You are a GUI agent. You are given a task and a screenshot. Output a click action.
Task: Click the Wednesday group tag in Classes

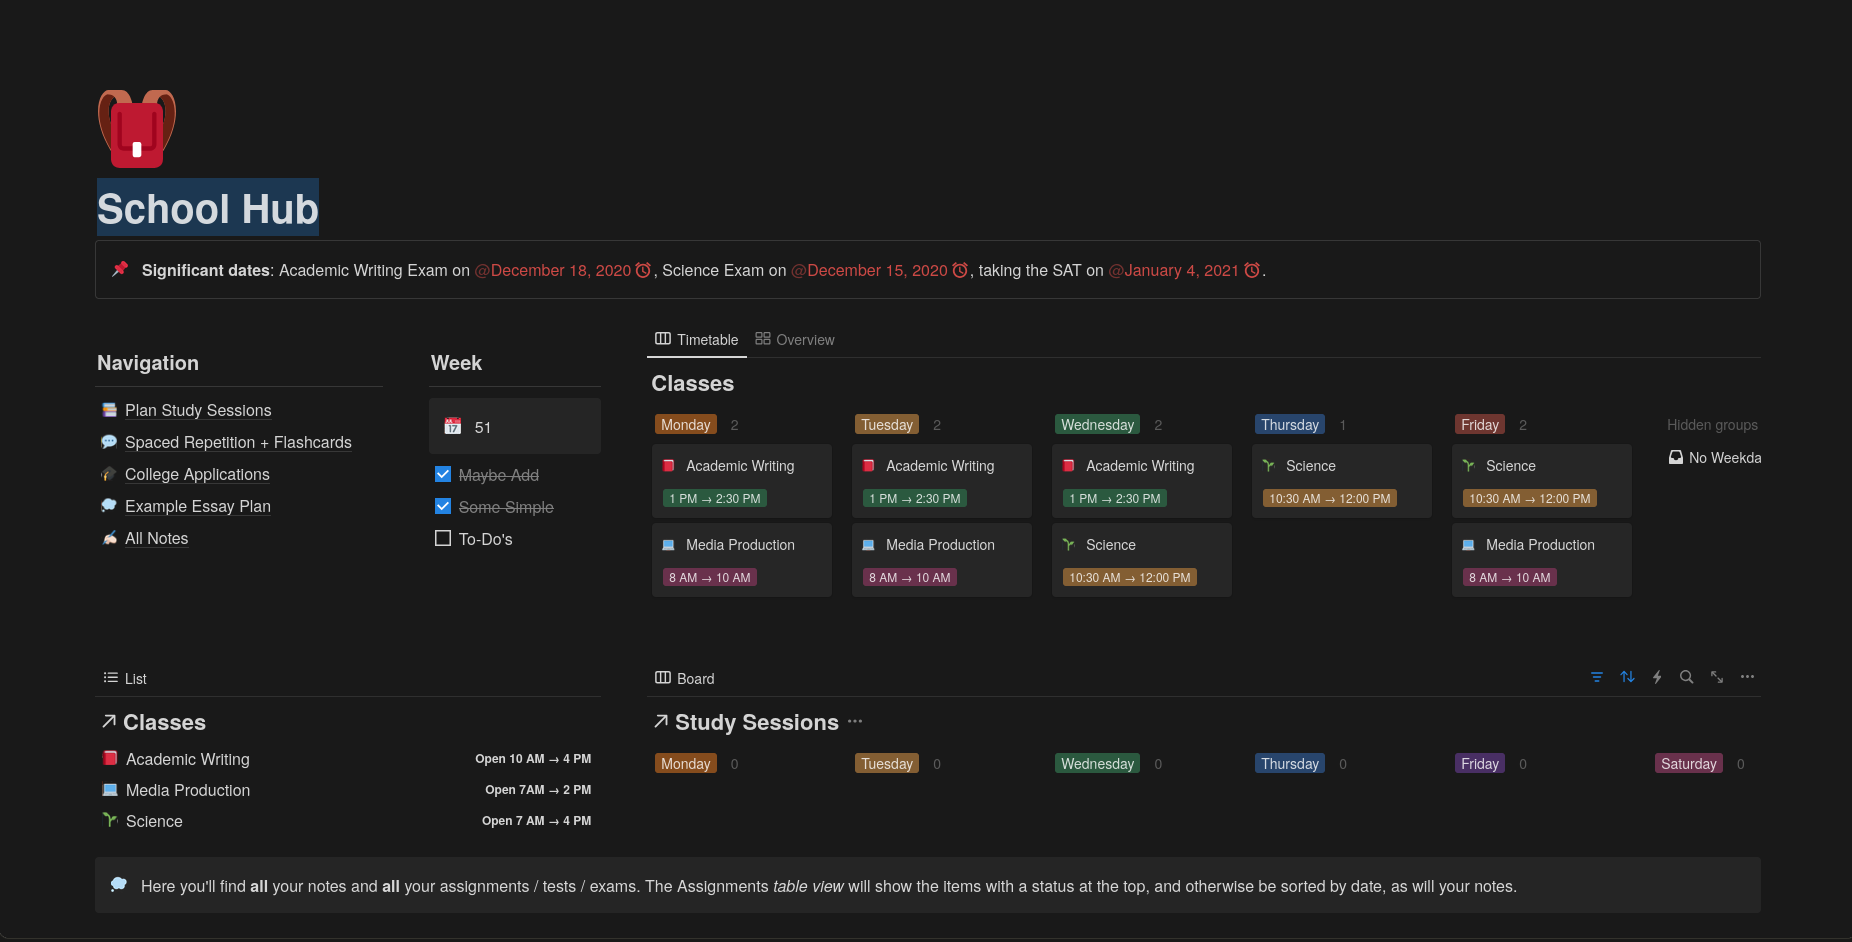(x=1097, y=425)
